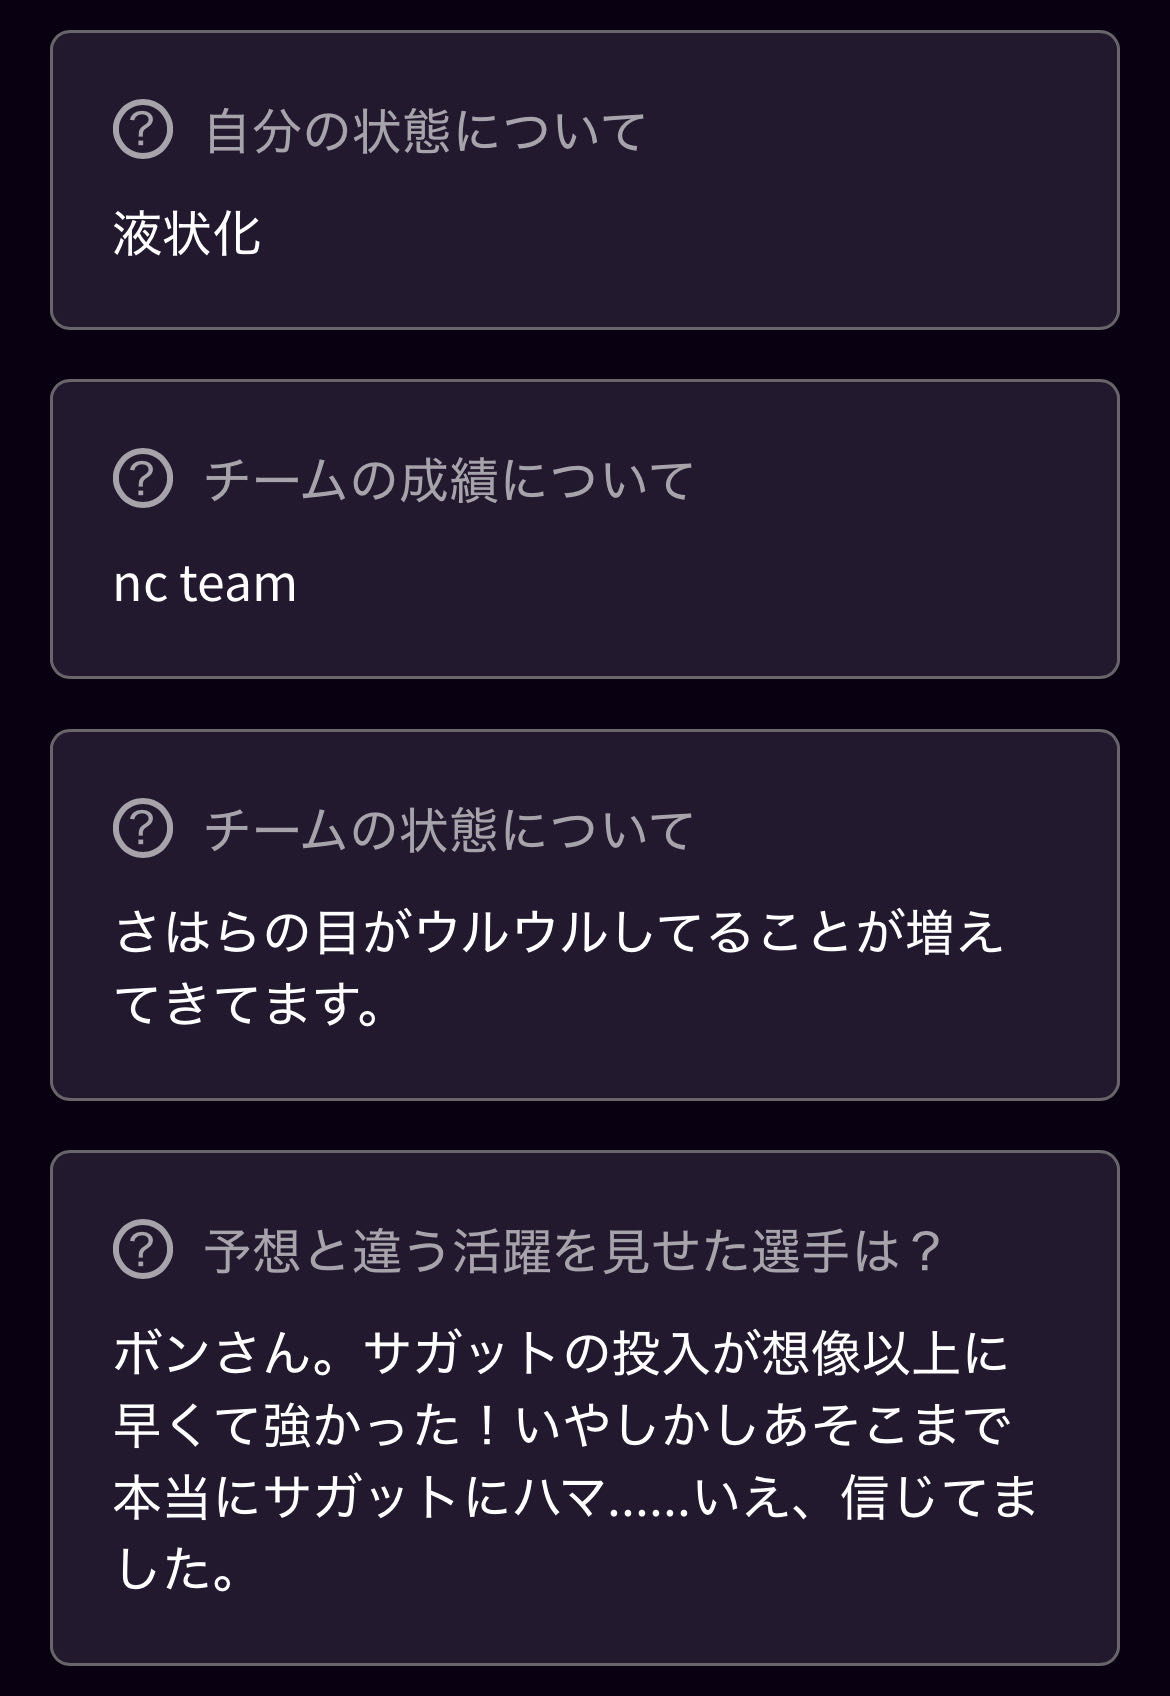Select the チームの成績について heading

[x=449, y=480]
